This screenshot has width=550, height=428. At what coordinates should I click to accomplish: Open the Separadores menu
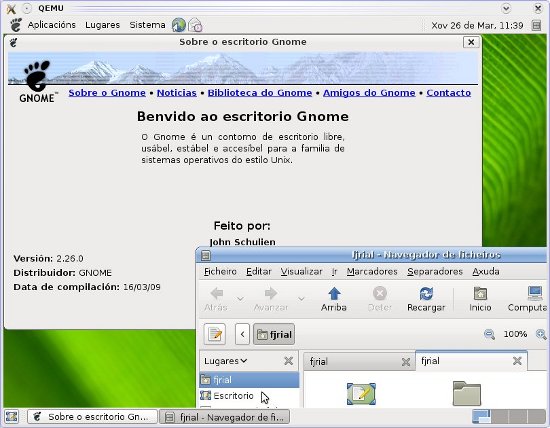coord(435,272)
